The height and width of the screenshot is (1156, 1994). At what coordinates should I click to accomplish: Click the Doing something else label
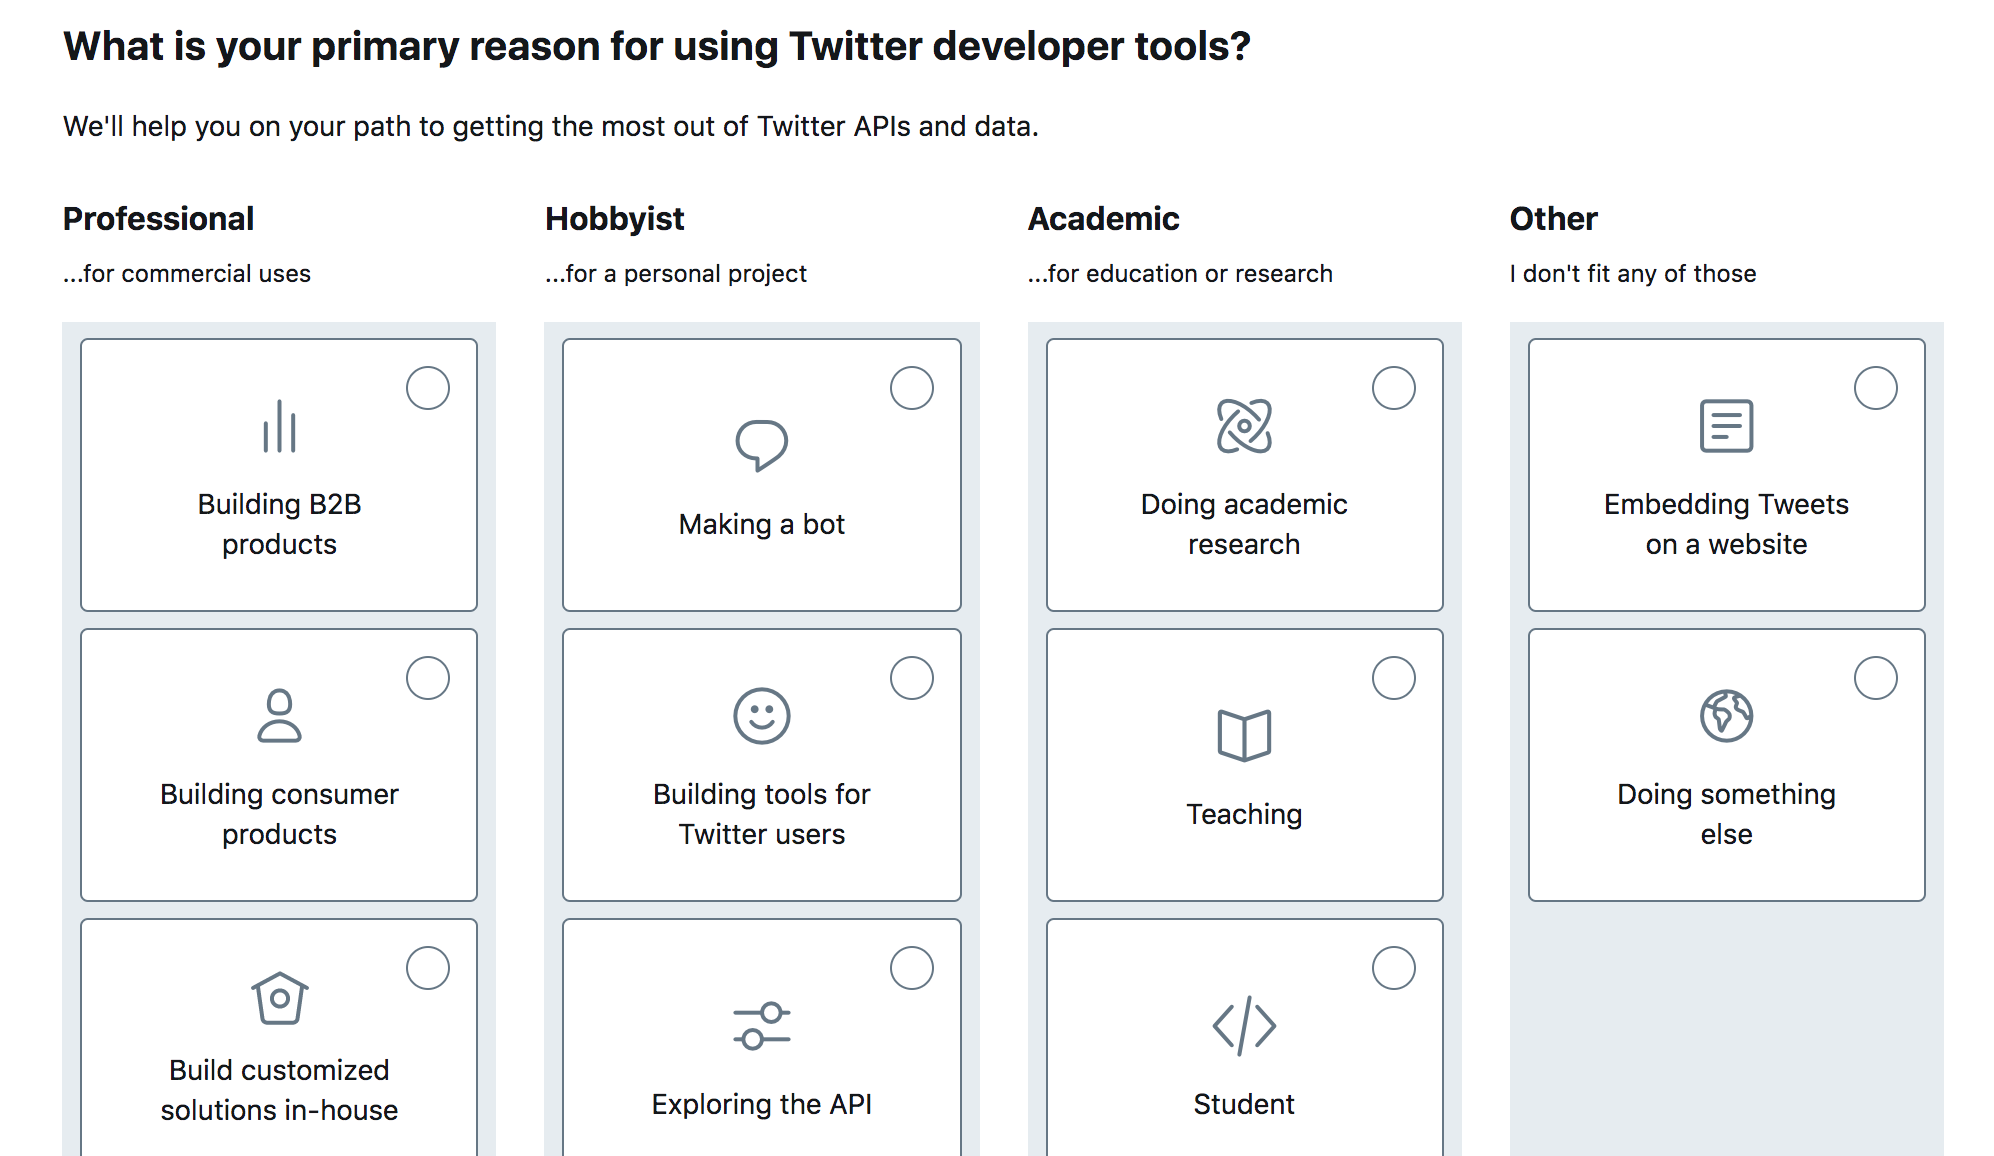[1726, 814]
